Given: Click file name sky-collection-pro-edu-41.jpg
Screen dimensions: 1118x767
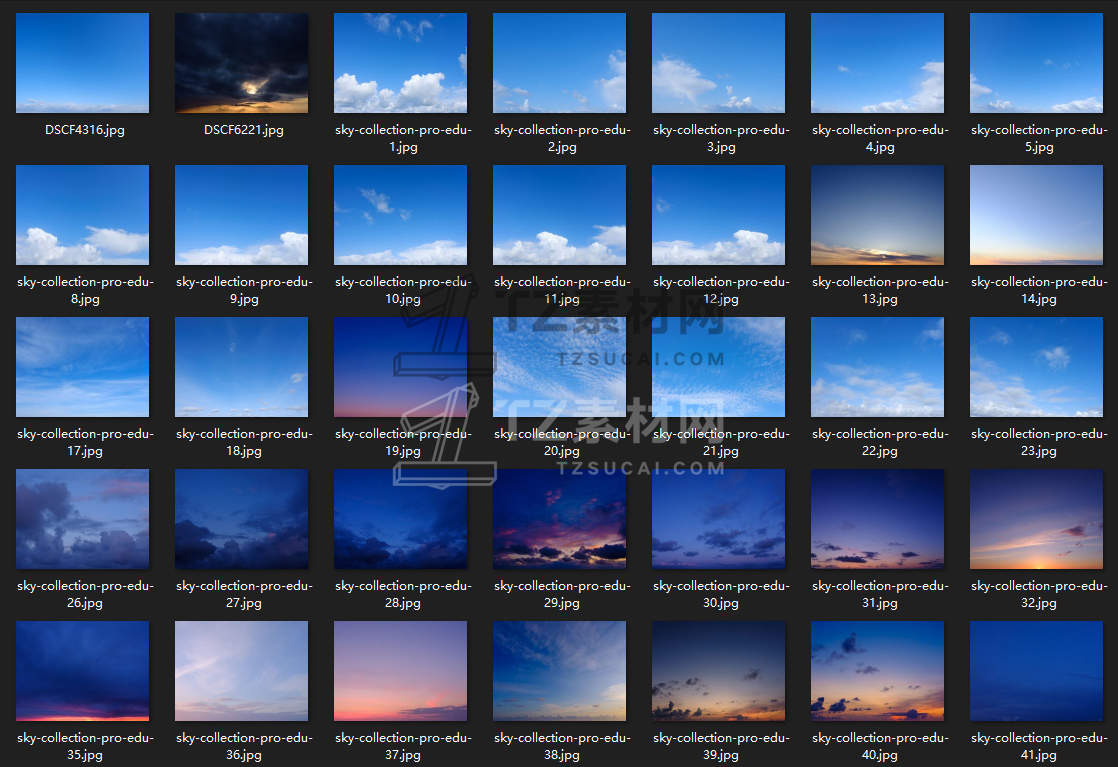Looking at the screenshot, I should [x=1040, y=746].
